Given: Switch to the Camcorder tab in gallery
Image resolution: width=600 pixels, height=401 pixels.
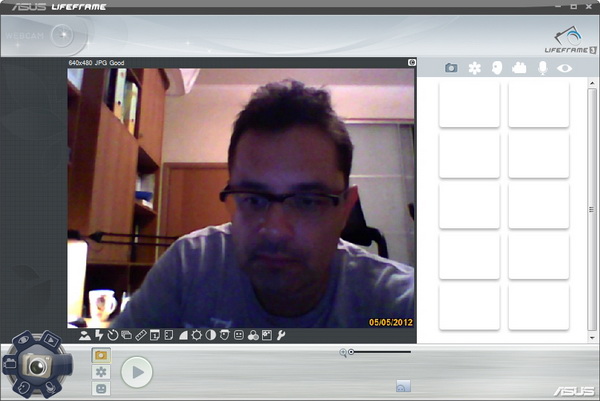Looking at the screenshot, I should (519, 68).
